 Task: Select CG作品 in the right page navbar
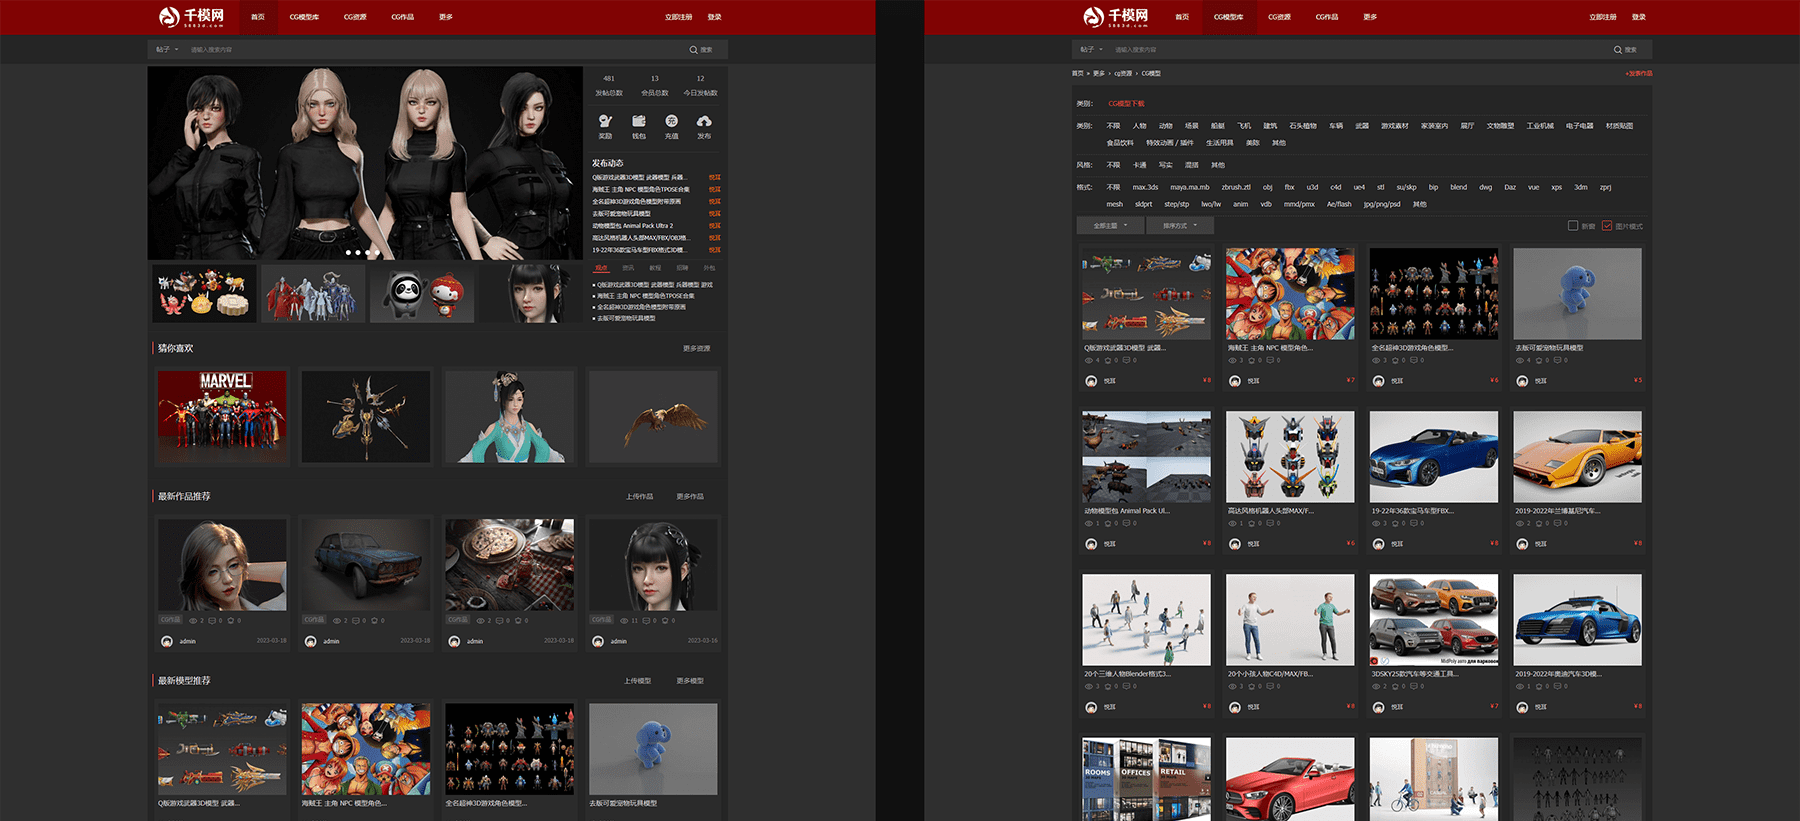[x=1327, y=17]
